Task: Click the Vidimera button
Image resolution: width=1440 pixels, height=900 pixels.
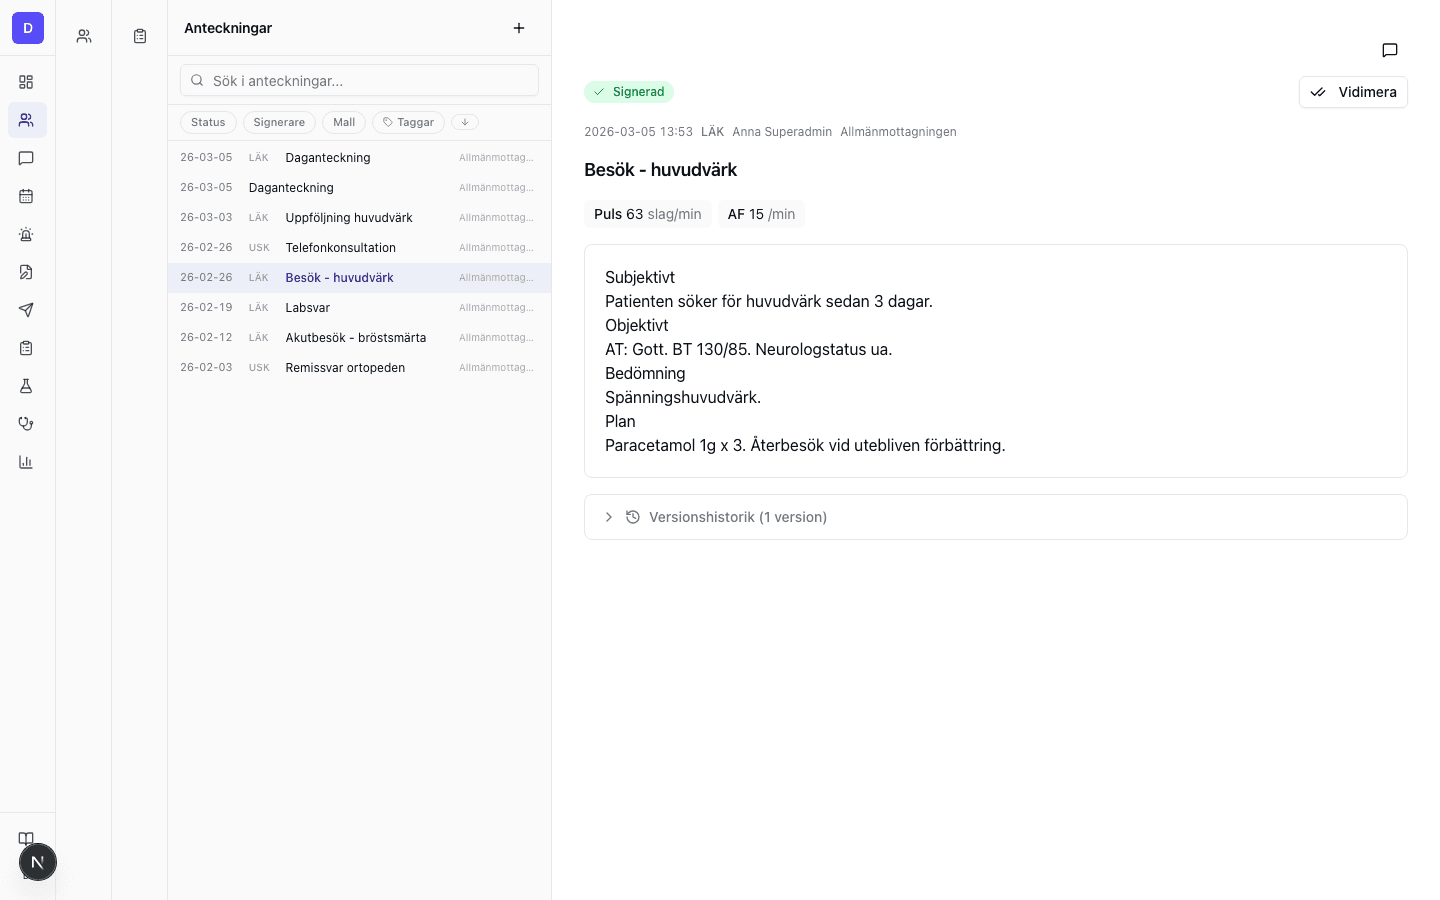Action: [x=1353, y=92]
